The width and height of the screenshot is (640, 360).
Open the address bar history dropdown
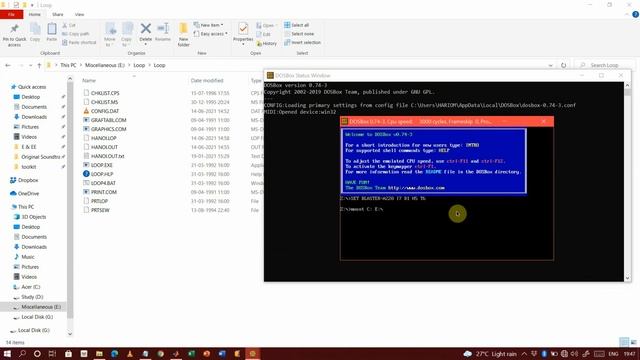tap(550, 65)
